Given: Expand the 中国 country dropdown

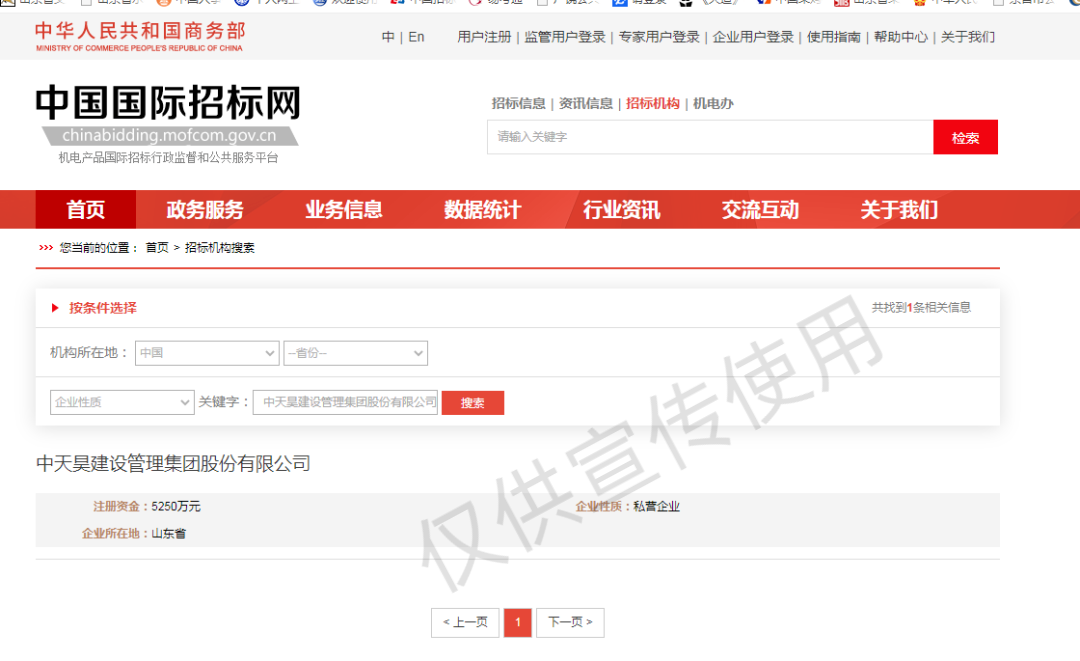Looking at the screenshot, I should (x=207, y=353).
